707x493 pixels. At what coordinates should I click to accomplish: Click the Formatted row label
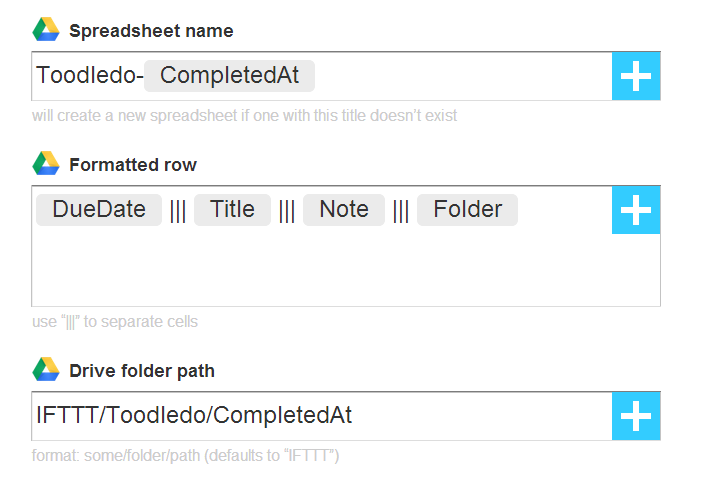133,165
